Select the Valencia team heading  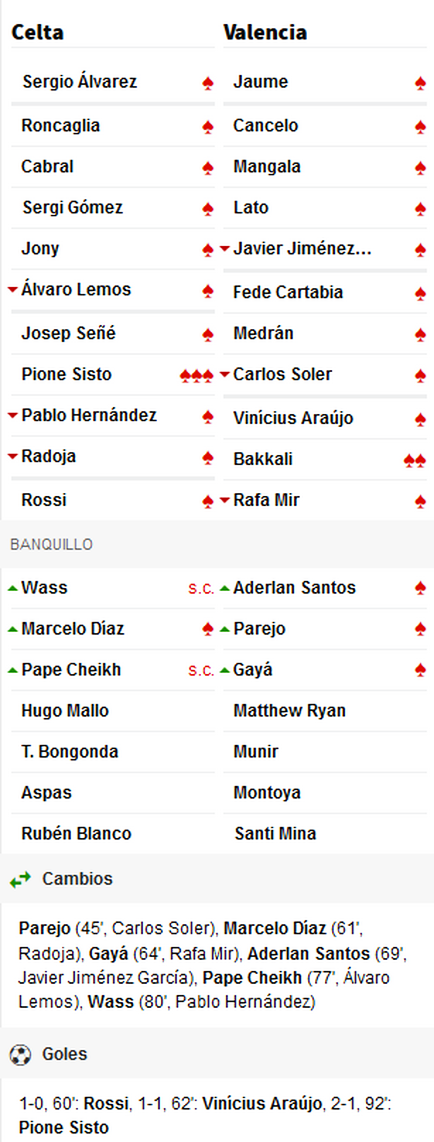coord(265,33)
